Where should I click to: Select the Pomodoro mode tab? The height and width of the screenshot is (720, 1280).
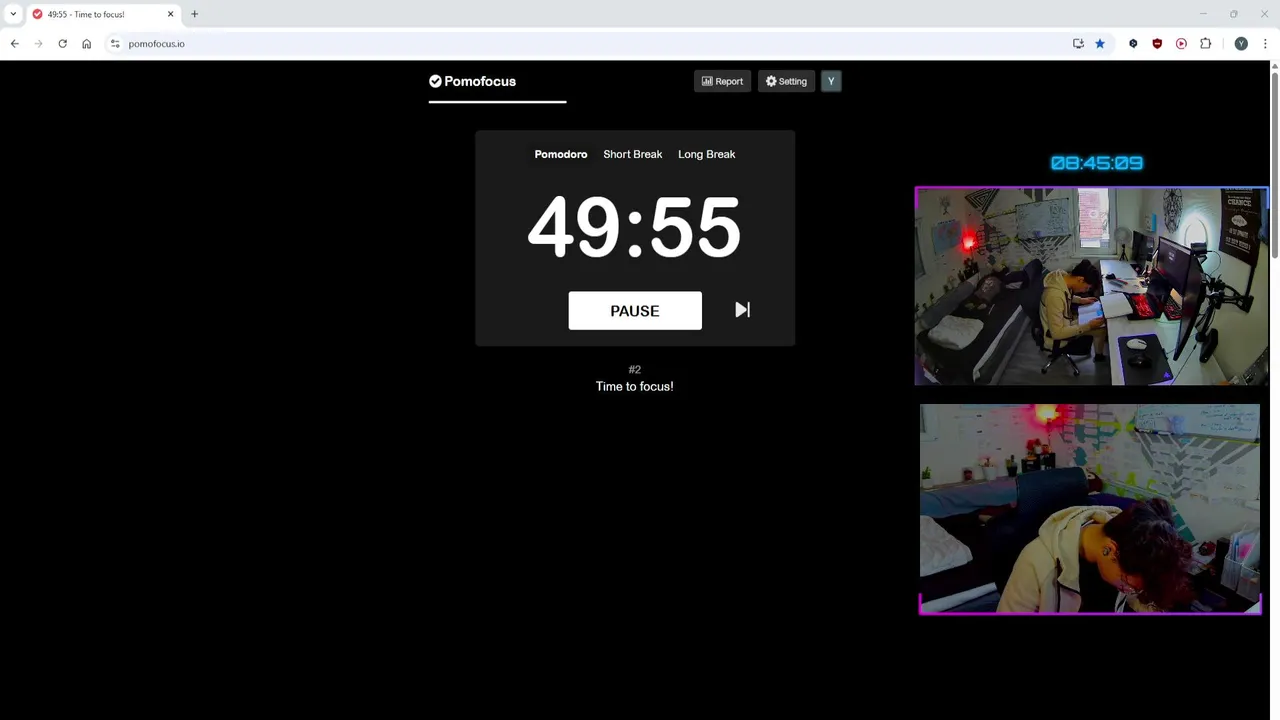pyautogui.click(x=560, y=154)
